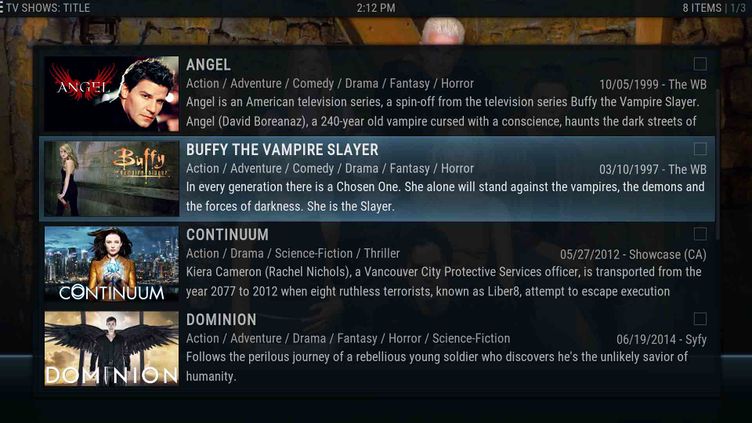752x423 pixels.
Task: Open BUFFY THE VAMPIRE SLAYER title
Action: coord(282,150)
